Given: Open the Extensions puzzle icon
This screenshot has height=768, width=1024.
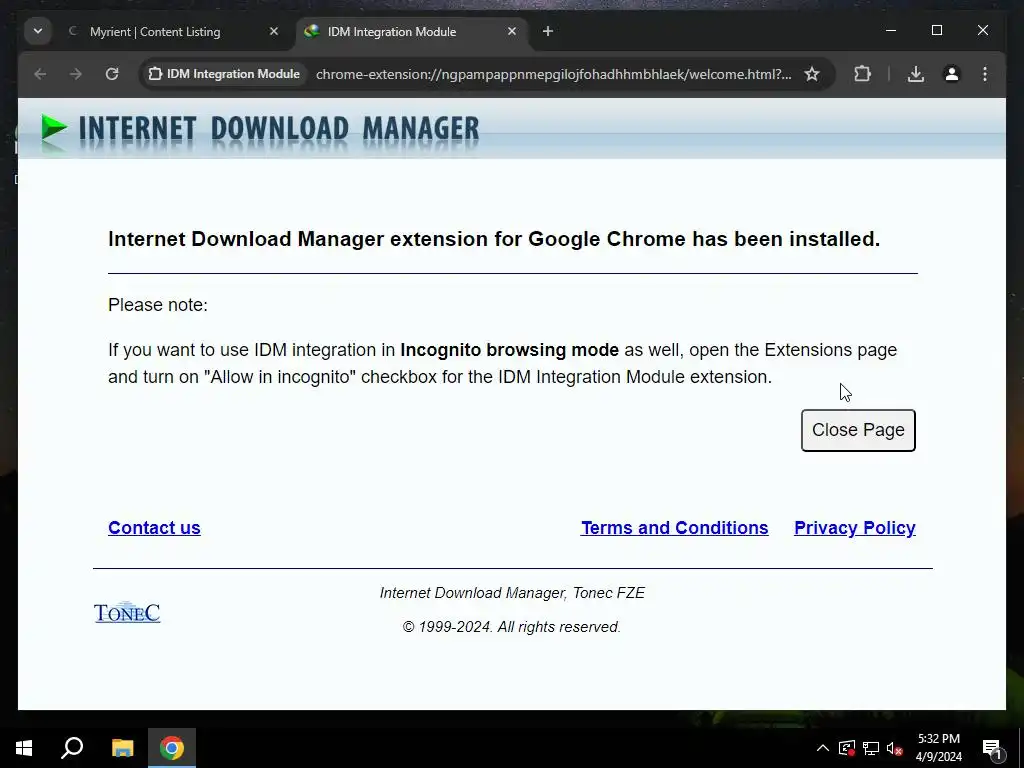Looking at the screenshot, I should (x=863, y=74).
